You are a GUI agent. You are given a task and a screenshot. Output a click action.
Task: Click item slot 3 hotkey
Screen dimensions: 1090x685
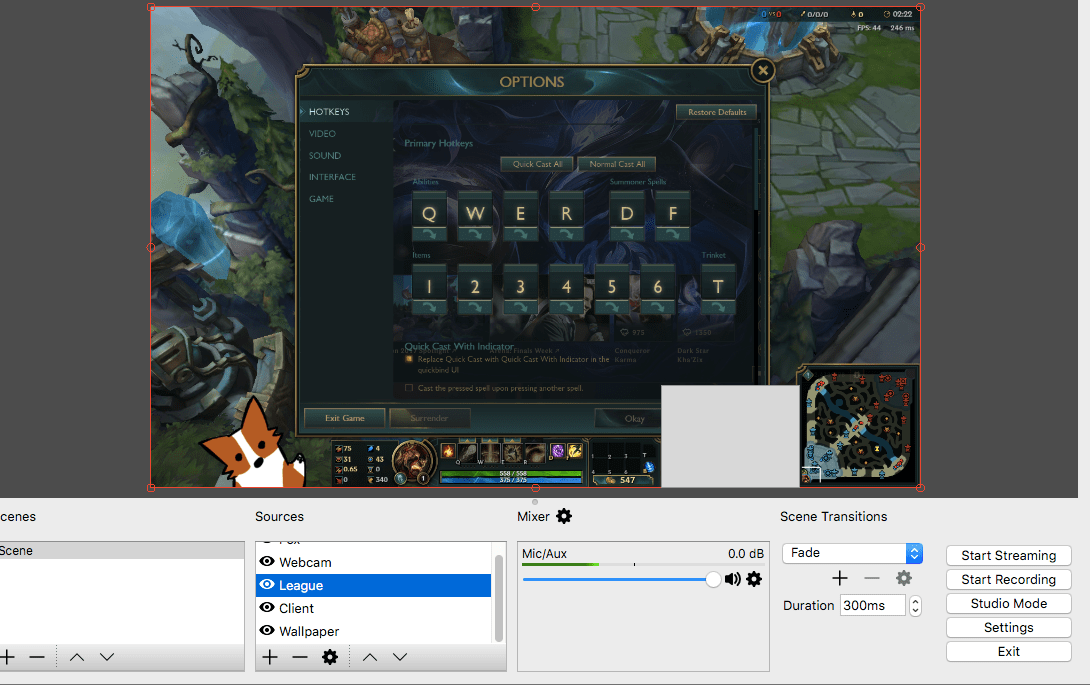pos(521,288)
